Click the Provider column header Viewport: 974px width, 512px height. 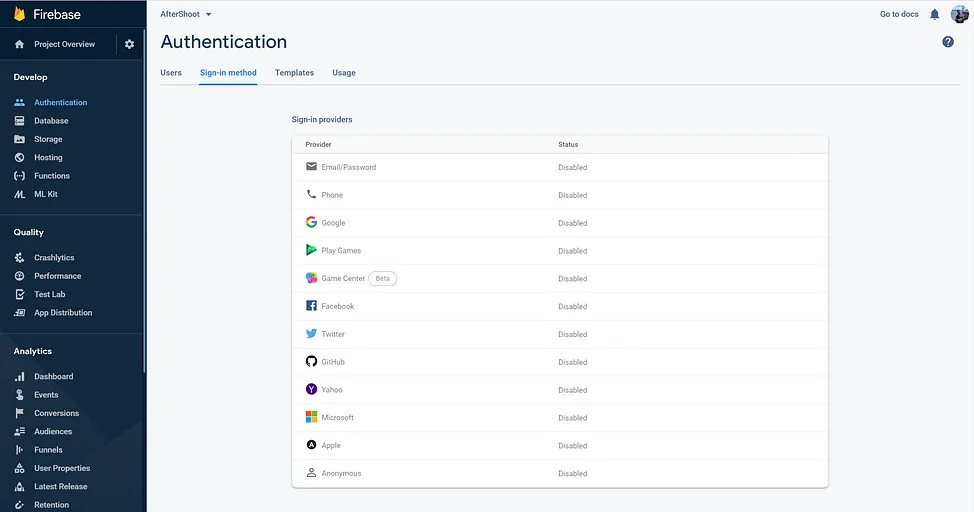(318, 144)
